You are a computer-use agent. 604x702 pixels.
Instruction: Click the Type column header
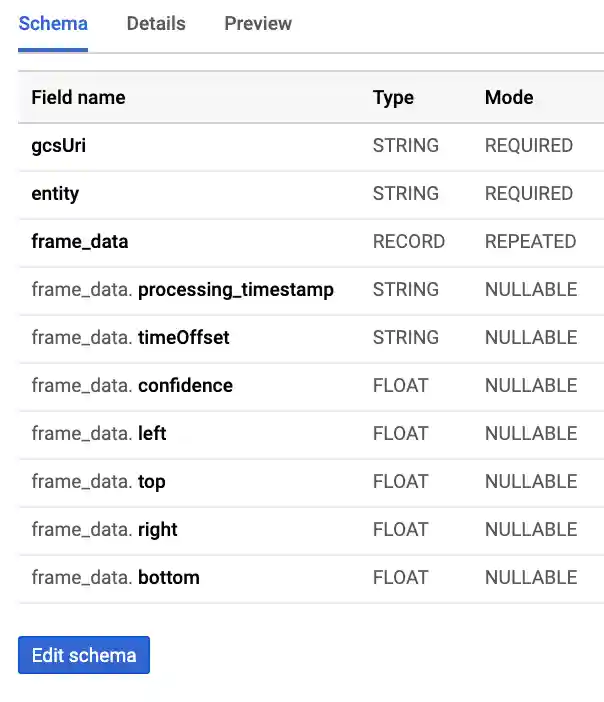click(x=393, y=98)
